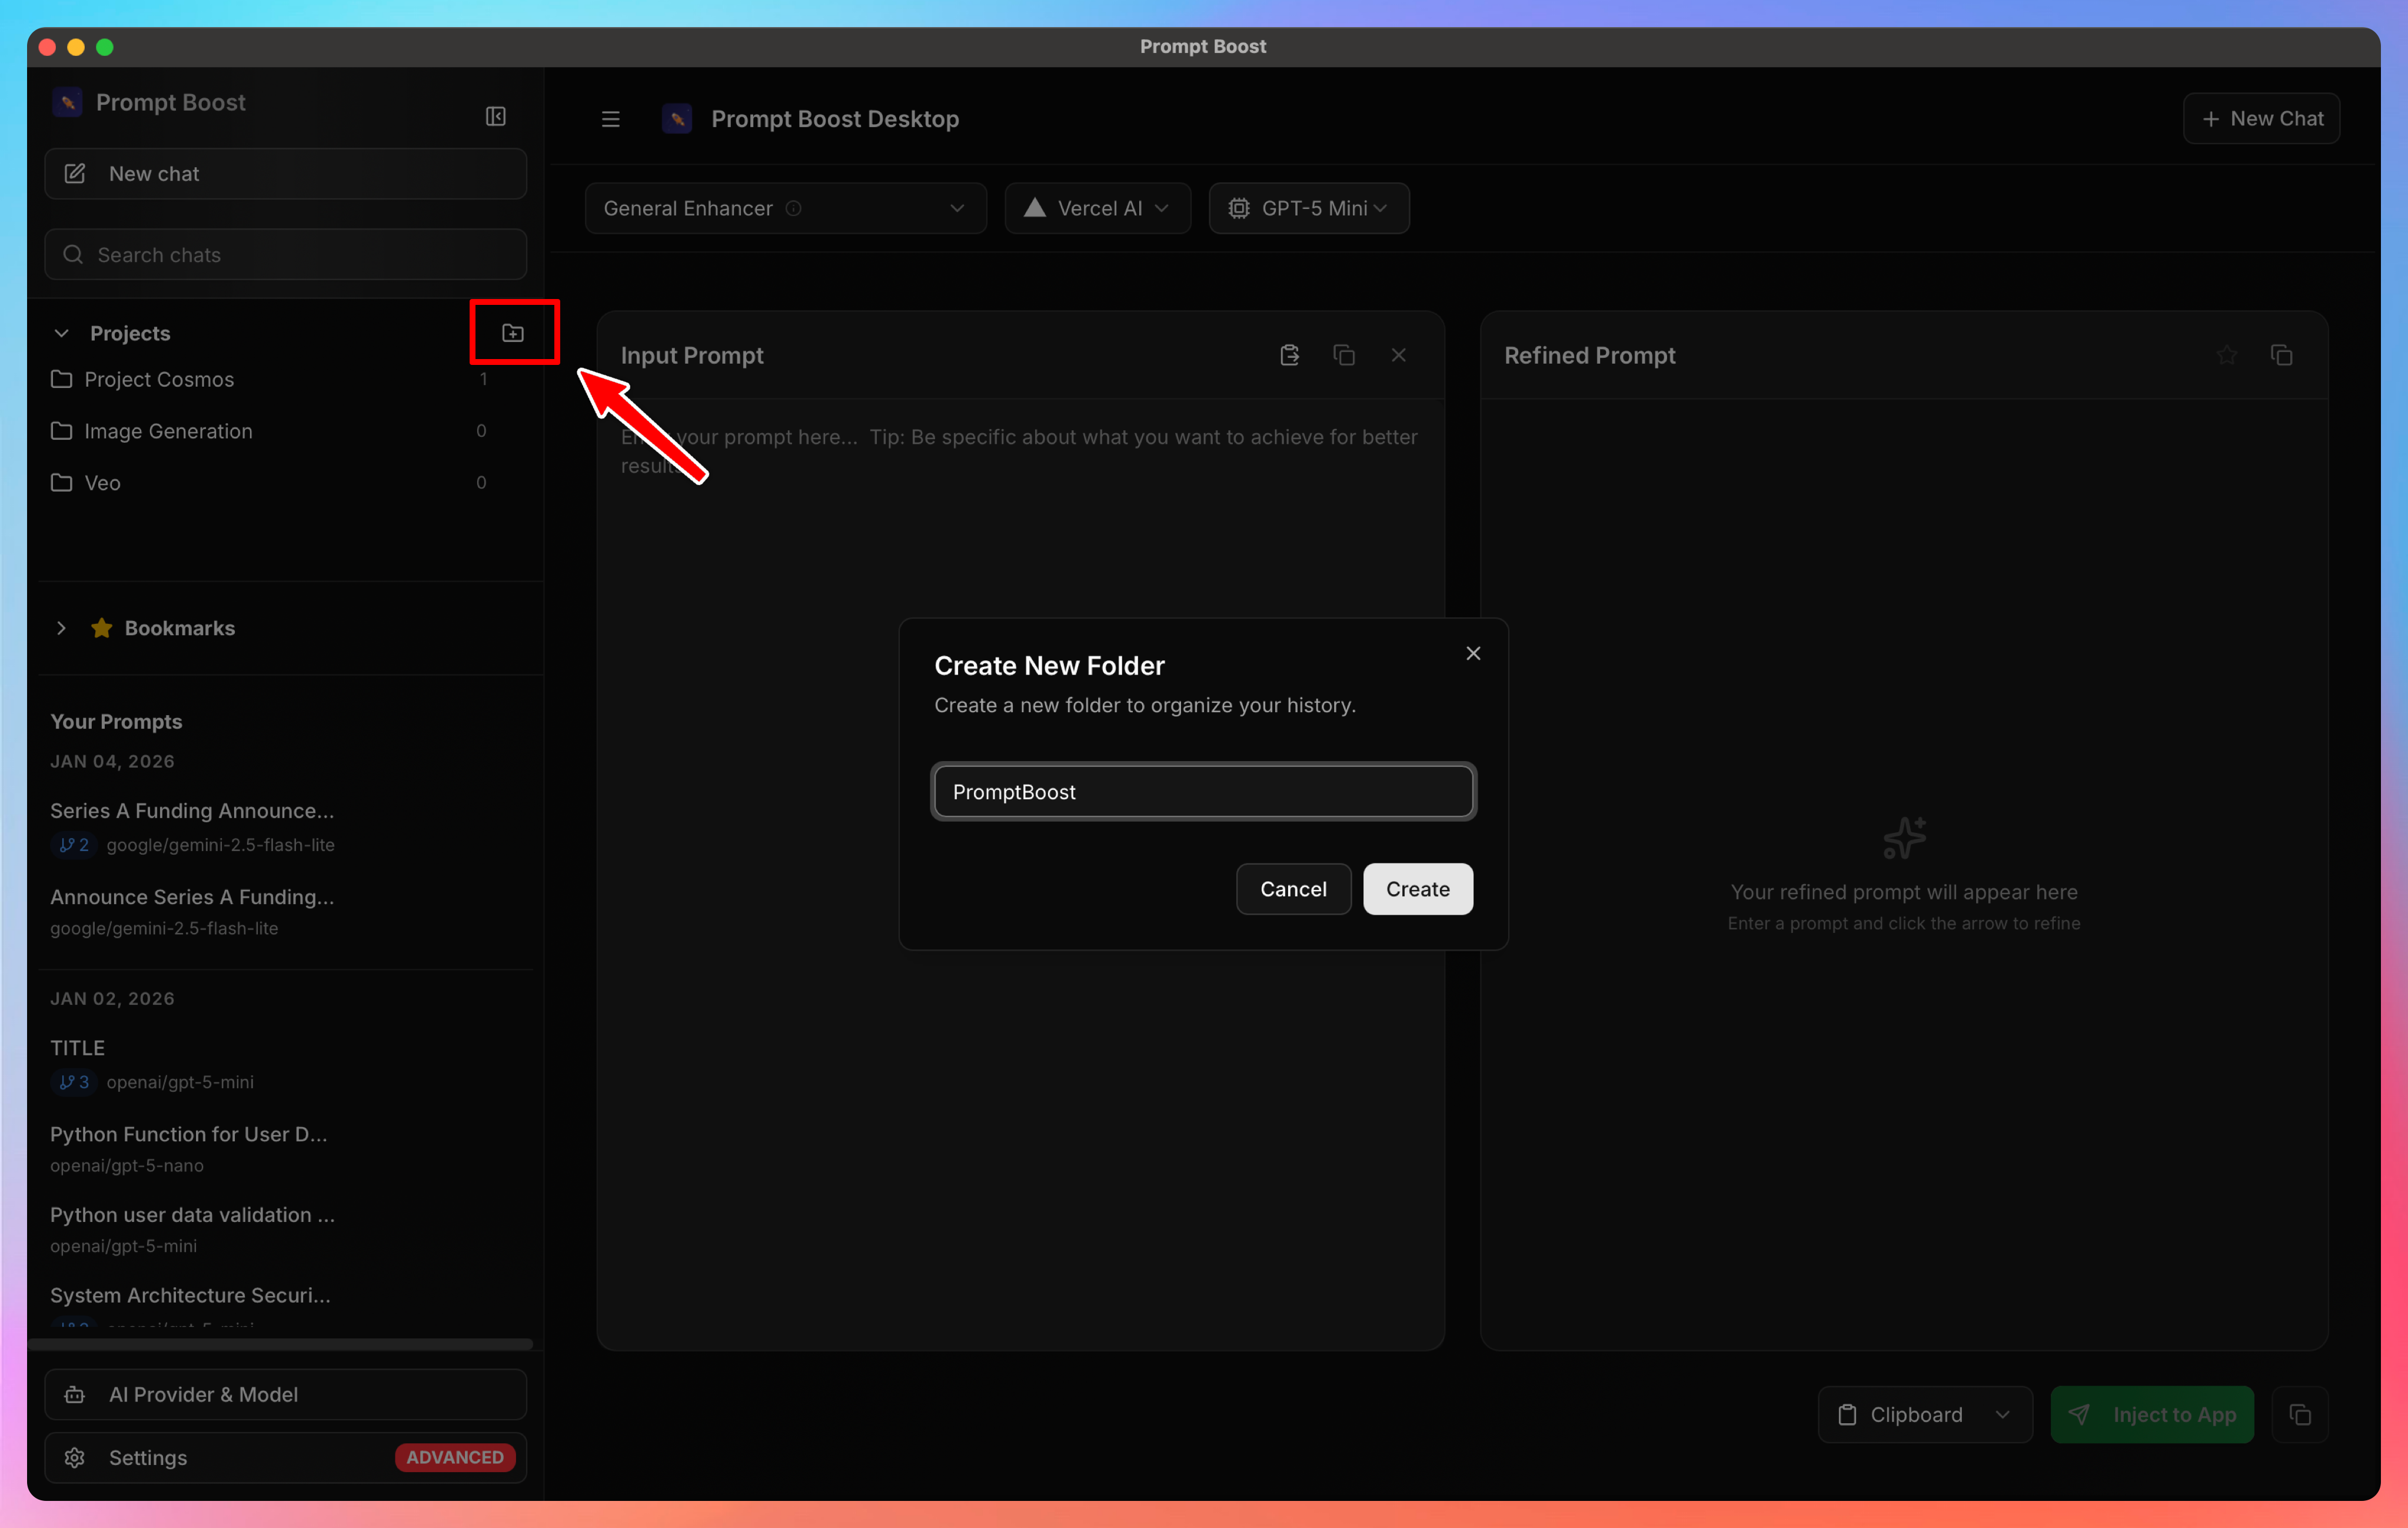Click the Create button in the dialog
The height and width of the screenshot is (1528, 2408).
(1417, 889)
